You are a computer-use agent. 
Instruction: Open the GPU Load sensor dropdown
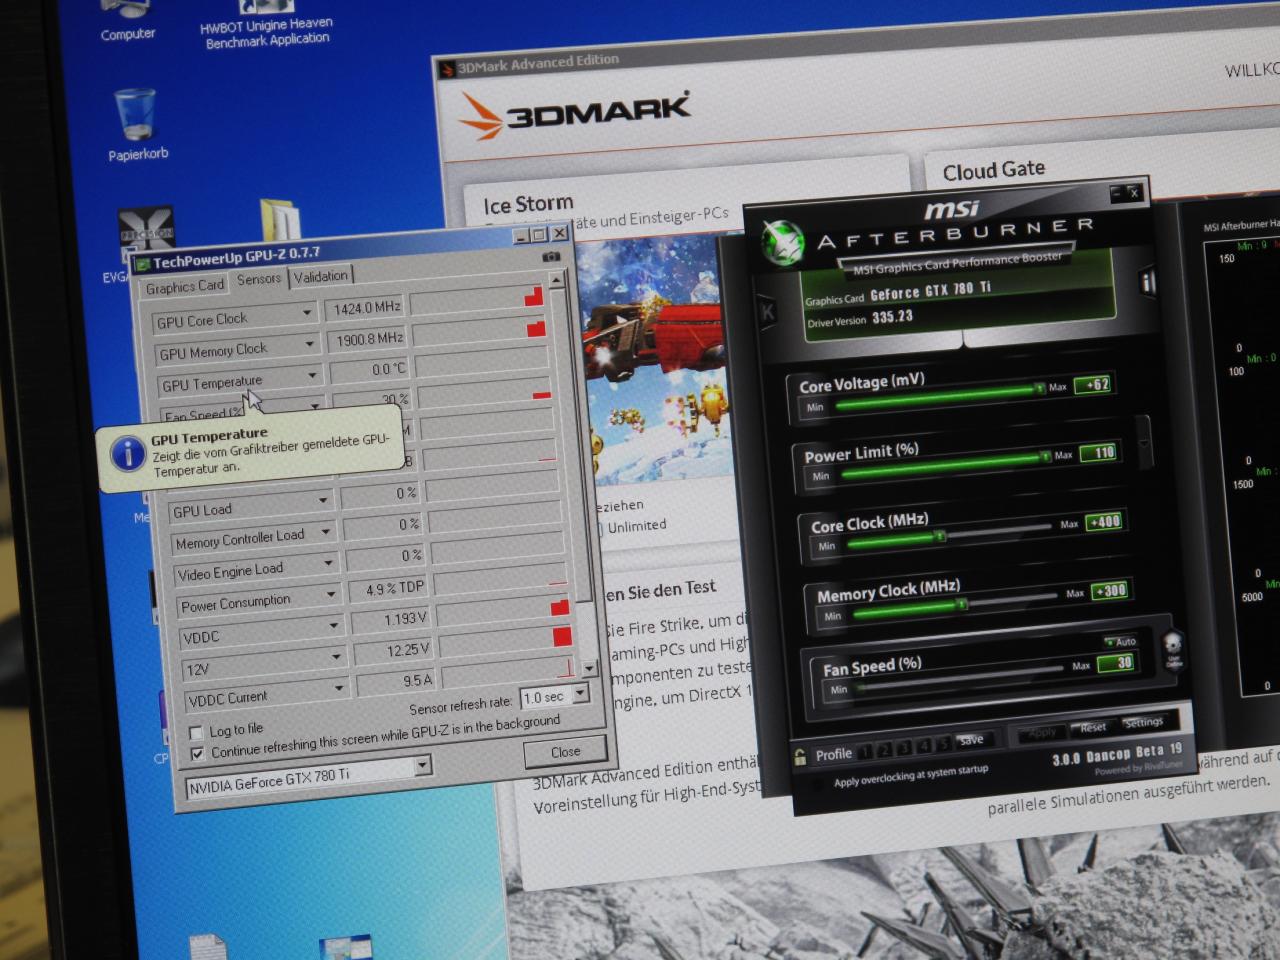click(x=323, y=499)
